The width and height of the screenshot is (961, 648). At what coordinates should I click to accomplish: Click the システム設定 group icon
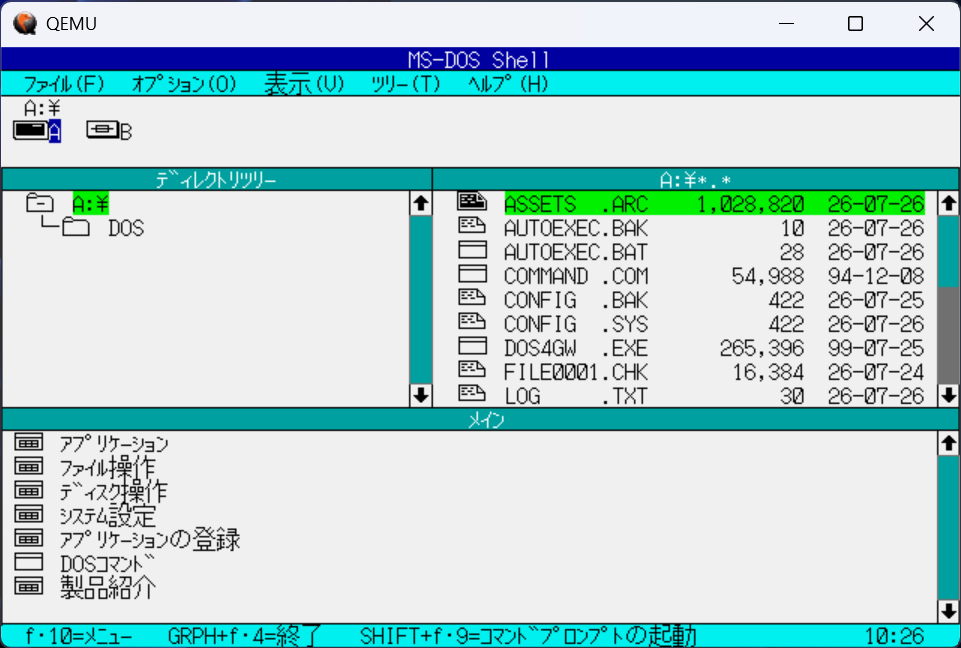pos(29,514)
